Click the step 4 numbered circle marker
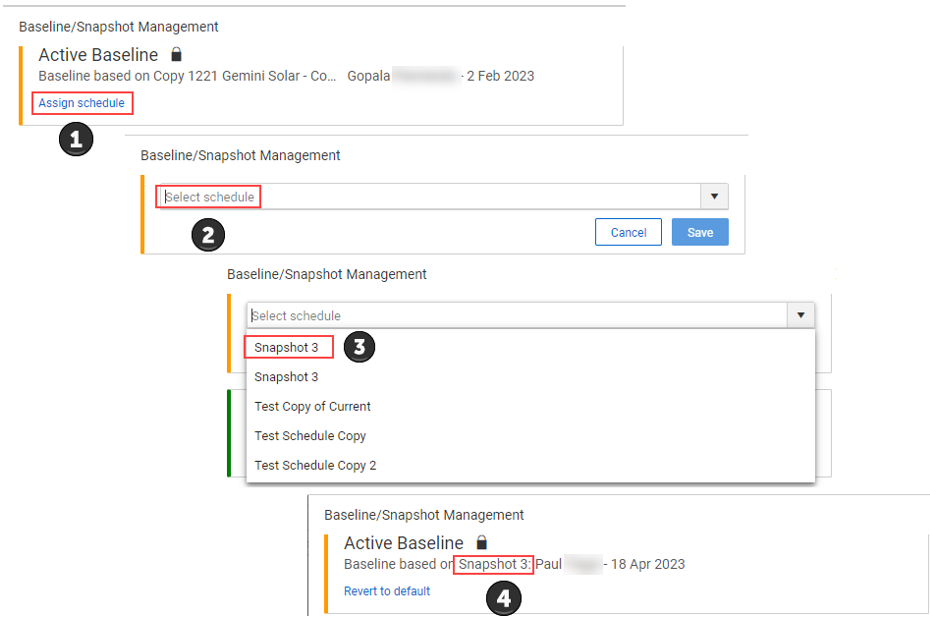Viewport: 930px width, 618px height. coord(504,598)
